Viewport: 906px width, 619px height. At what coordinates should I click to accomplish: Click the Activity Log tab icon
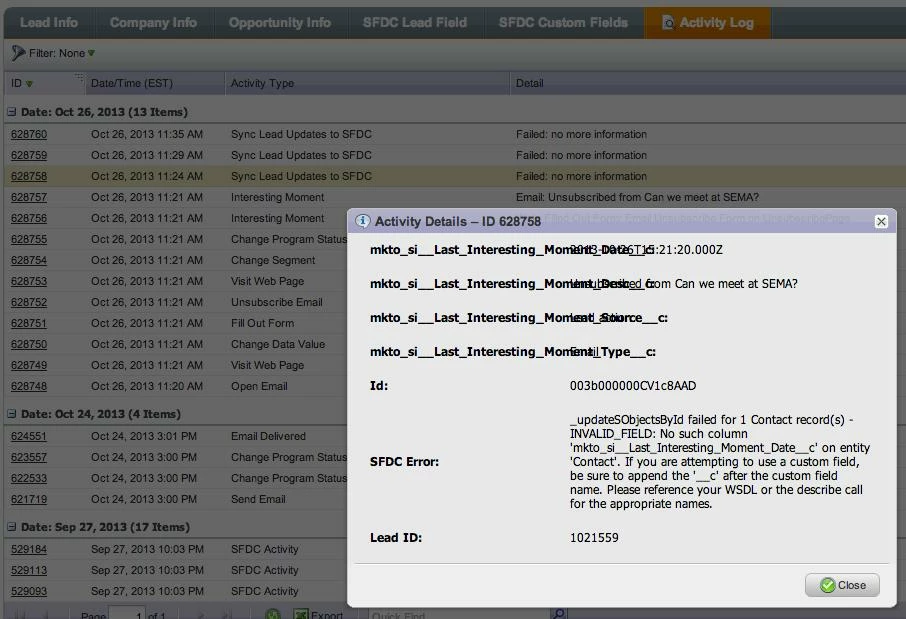pos(667,23)
